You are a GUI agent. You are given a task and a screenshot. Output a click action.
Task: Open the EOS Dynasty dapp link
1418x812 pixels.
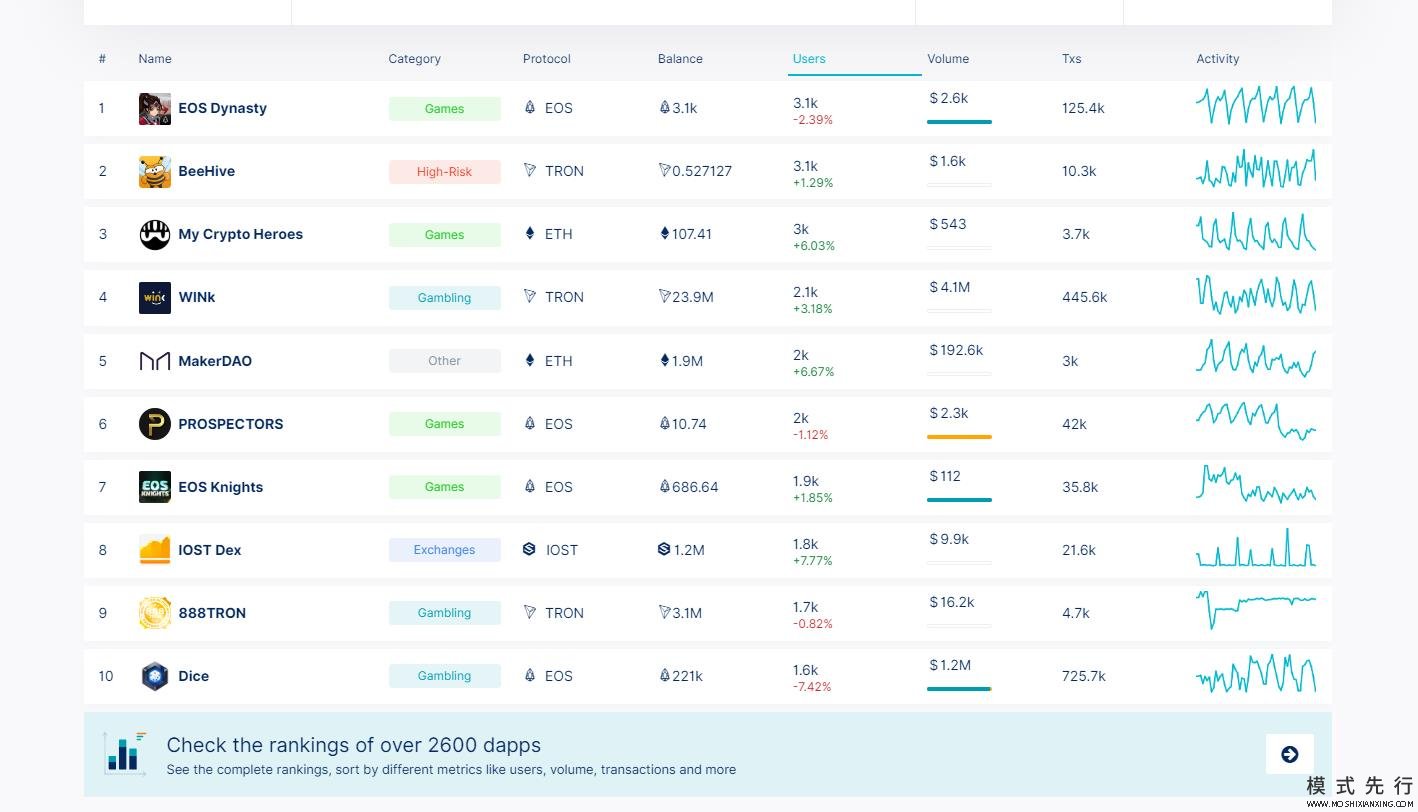[222, 108]
